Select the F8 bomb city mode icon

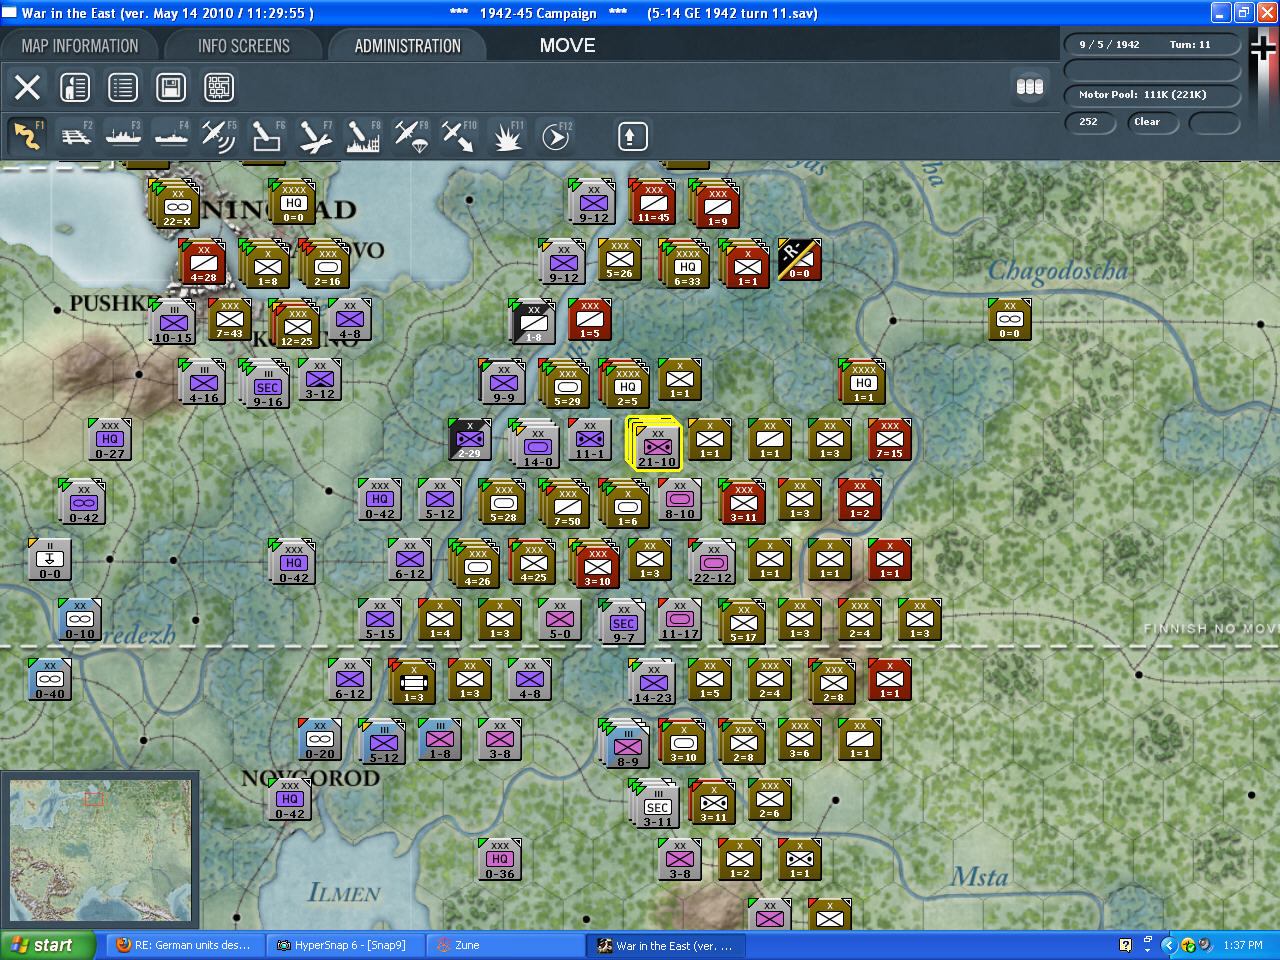(363, 136)
